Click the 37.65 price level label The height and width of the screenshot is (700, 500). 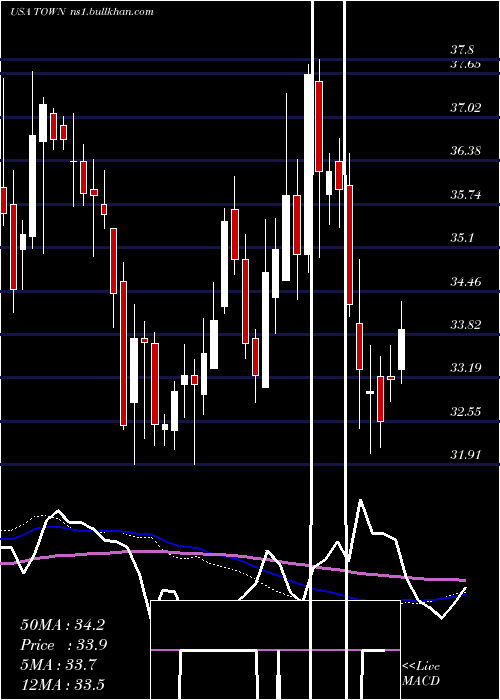coord(465,64)
